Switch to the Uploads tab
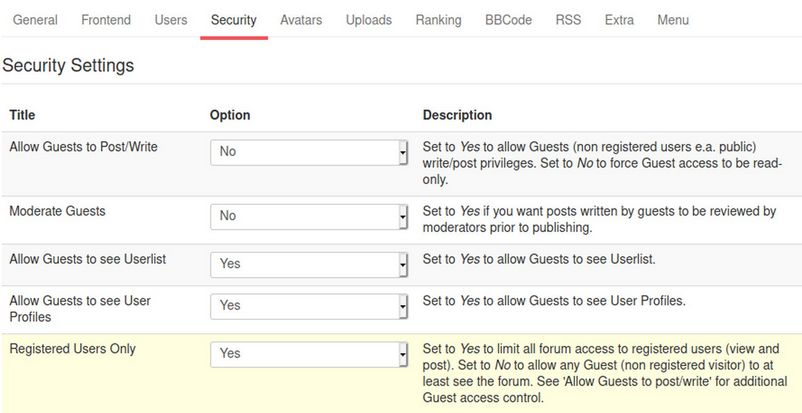 pos(369,20)
